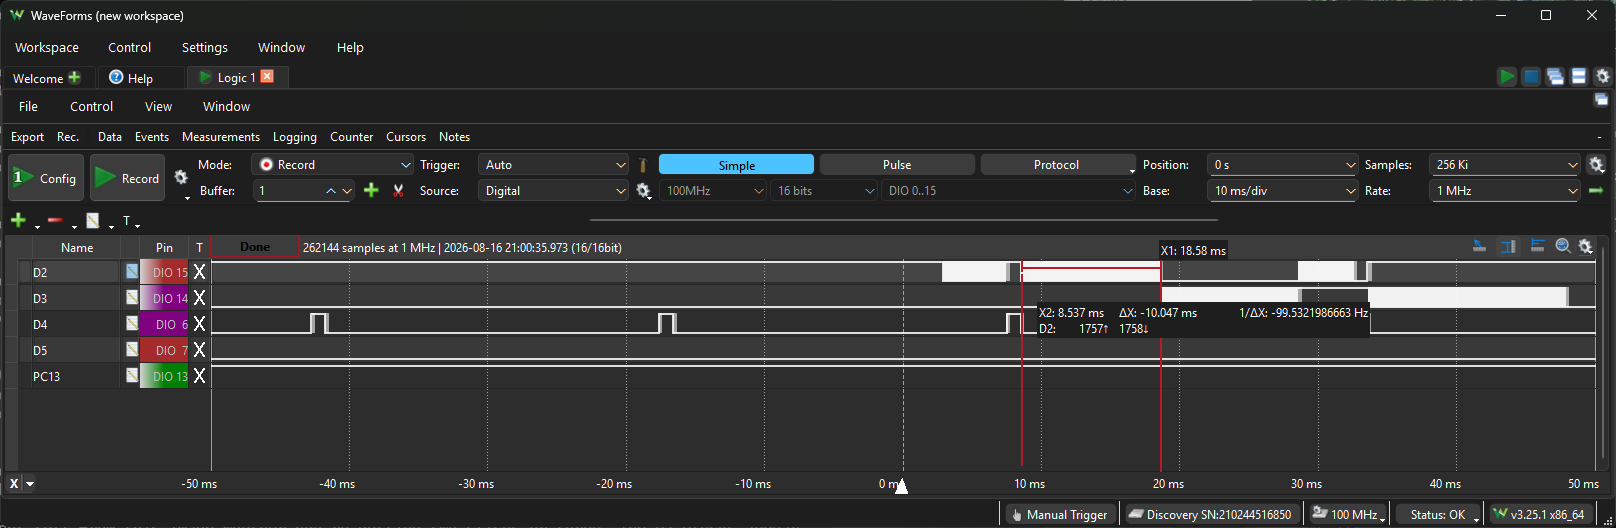Remove buffer with red scissors icon

point(398,190)
